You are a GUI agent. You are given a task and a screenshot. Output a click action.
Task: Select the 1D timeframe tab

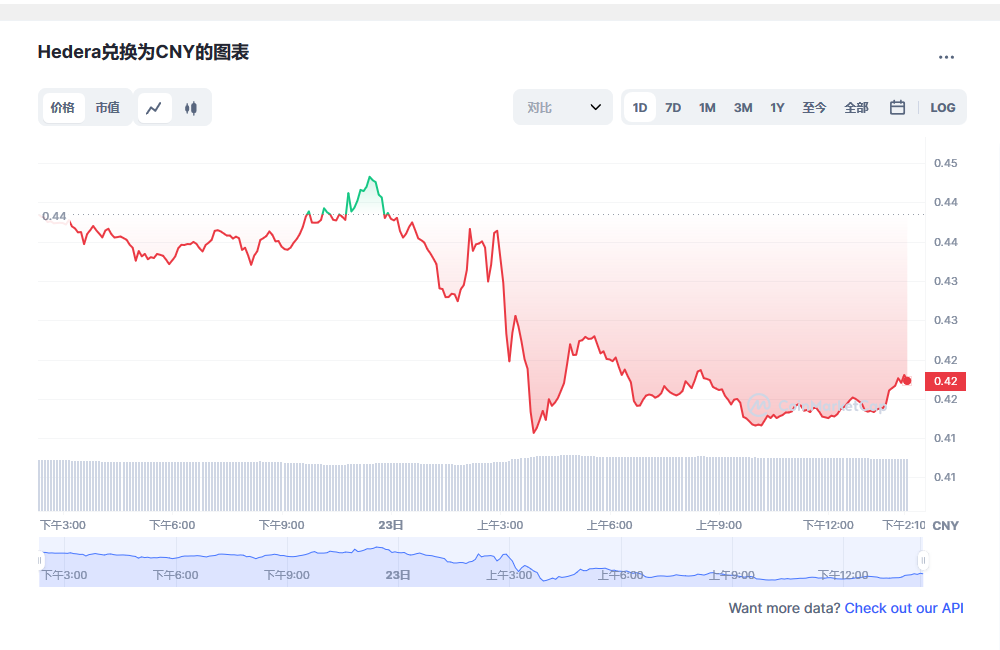(639, 107)
